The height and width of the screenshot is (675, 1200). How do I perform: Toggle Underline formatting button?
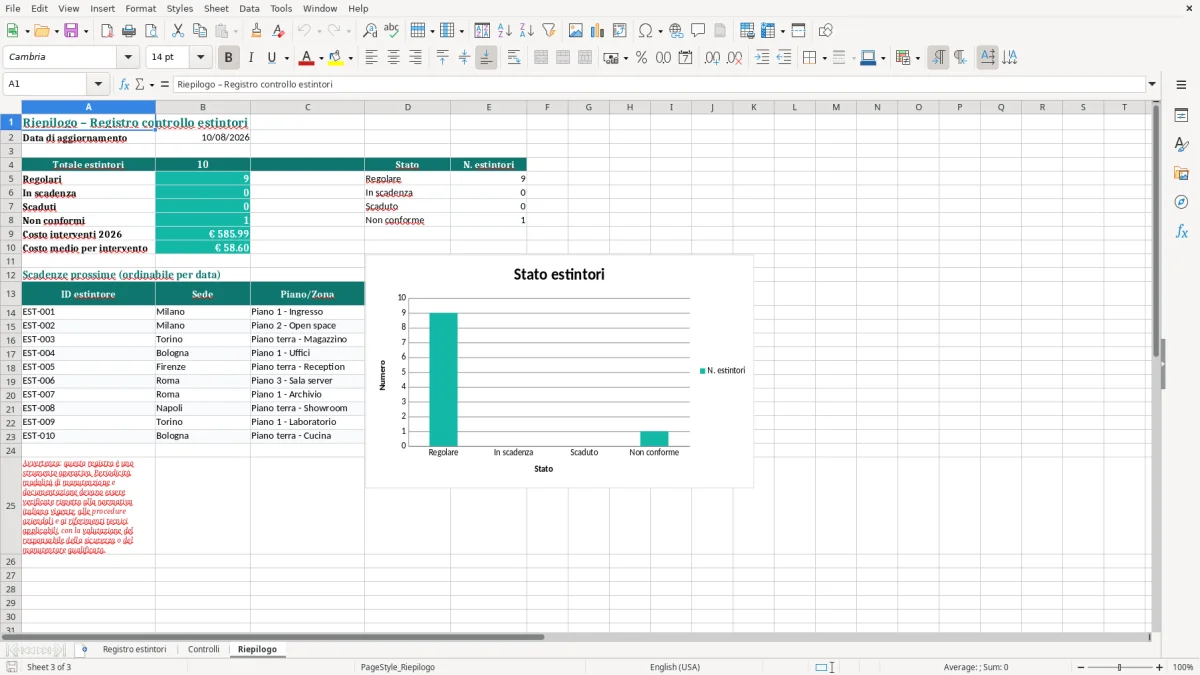tap(272, 58)
